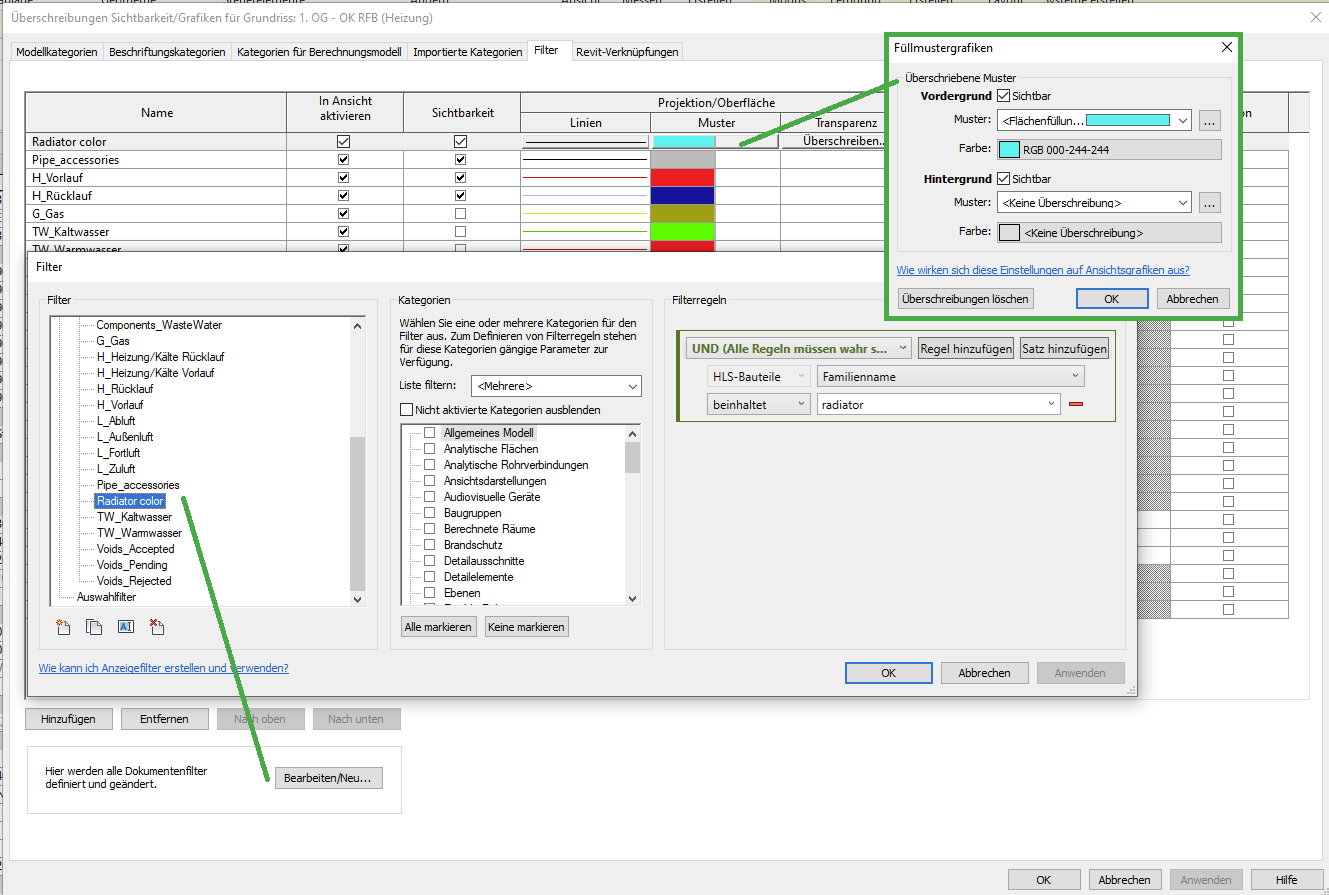
Task: Click the Delete filter icon
Action: click(156, 627)
